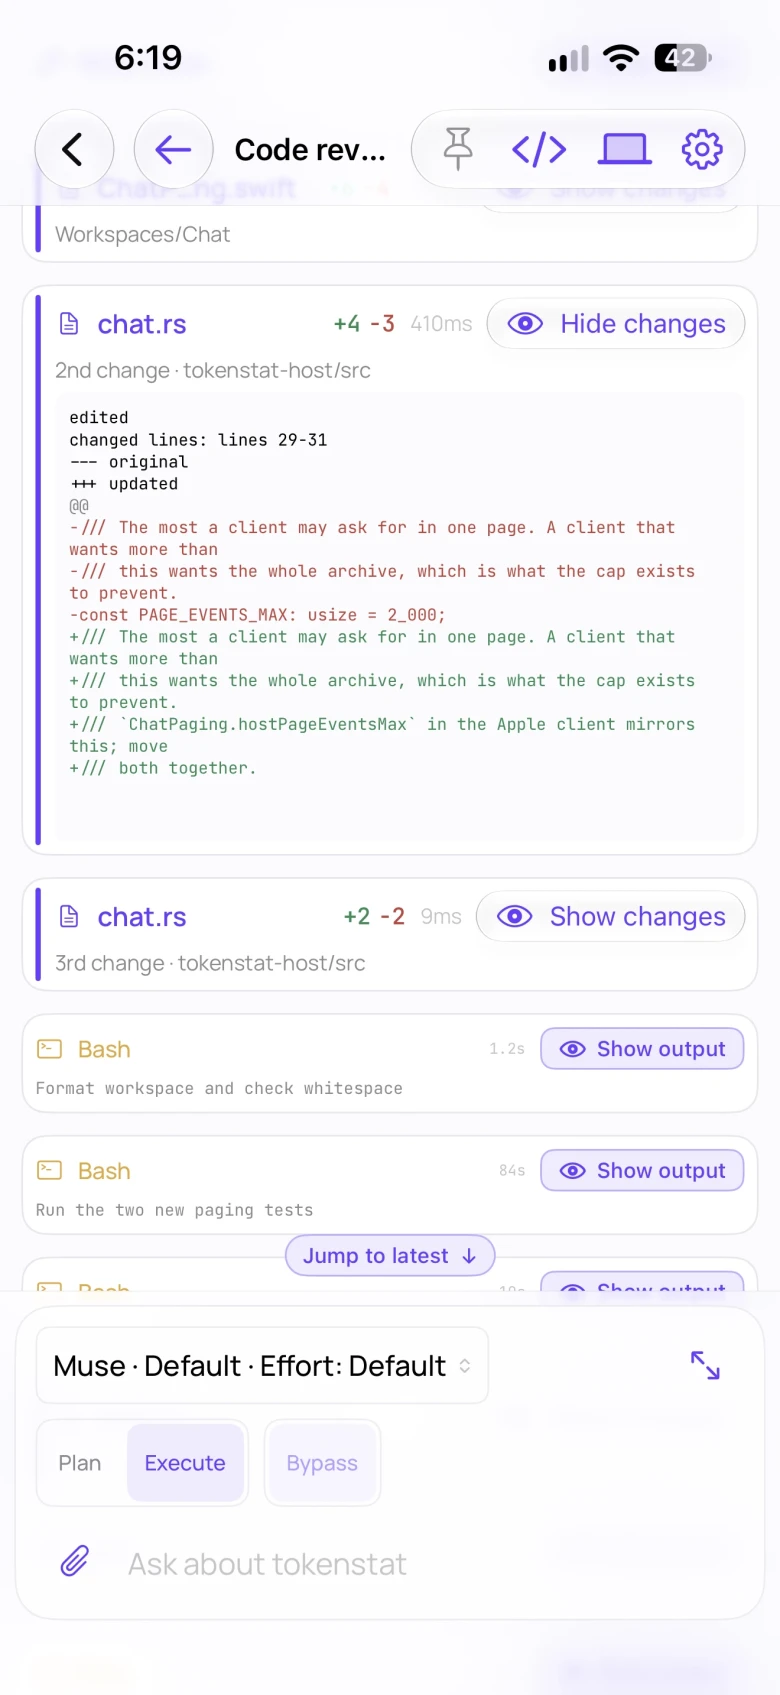Screen dimensions: 780x1695
Task: Tap the +4 -3 diff stats
Action: tap(364, 324)
